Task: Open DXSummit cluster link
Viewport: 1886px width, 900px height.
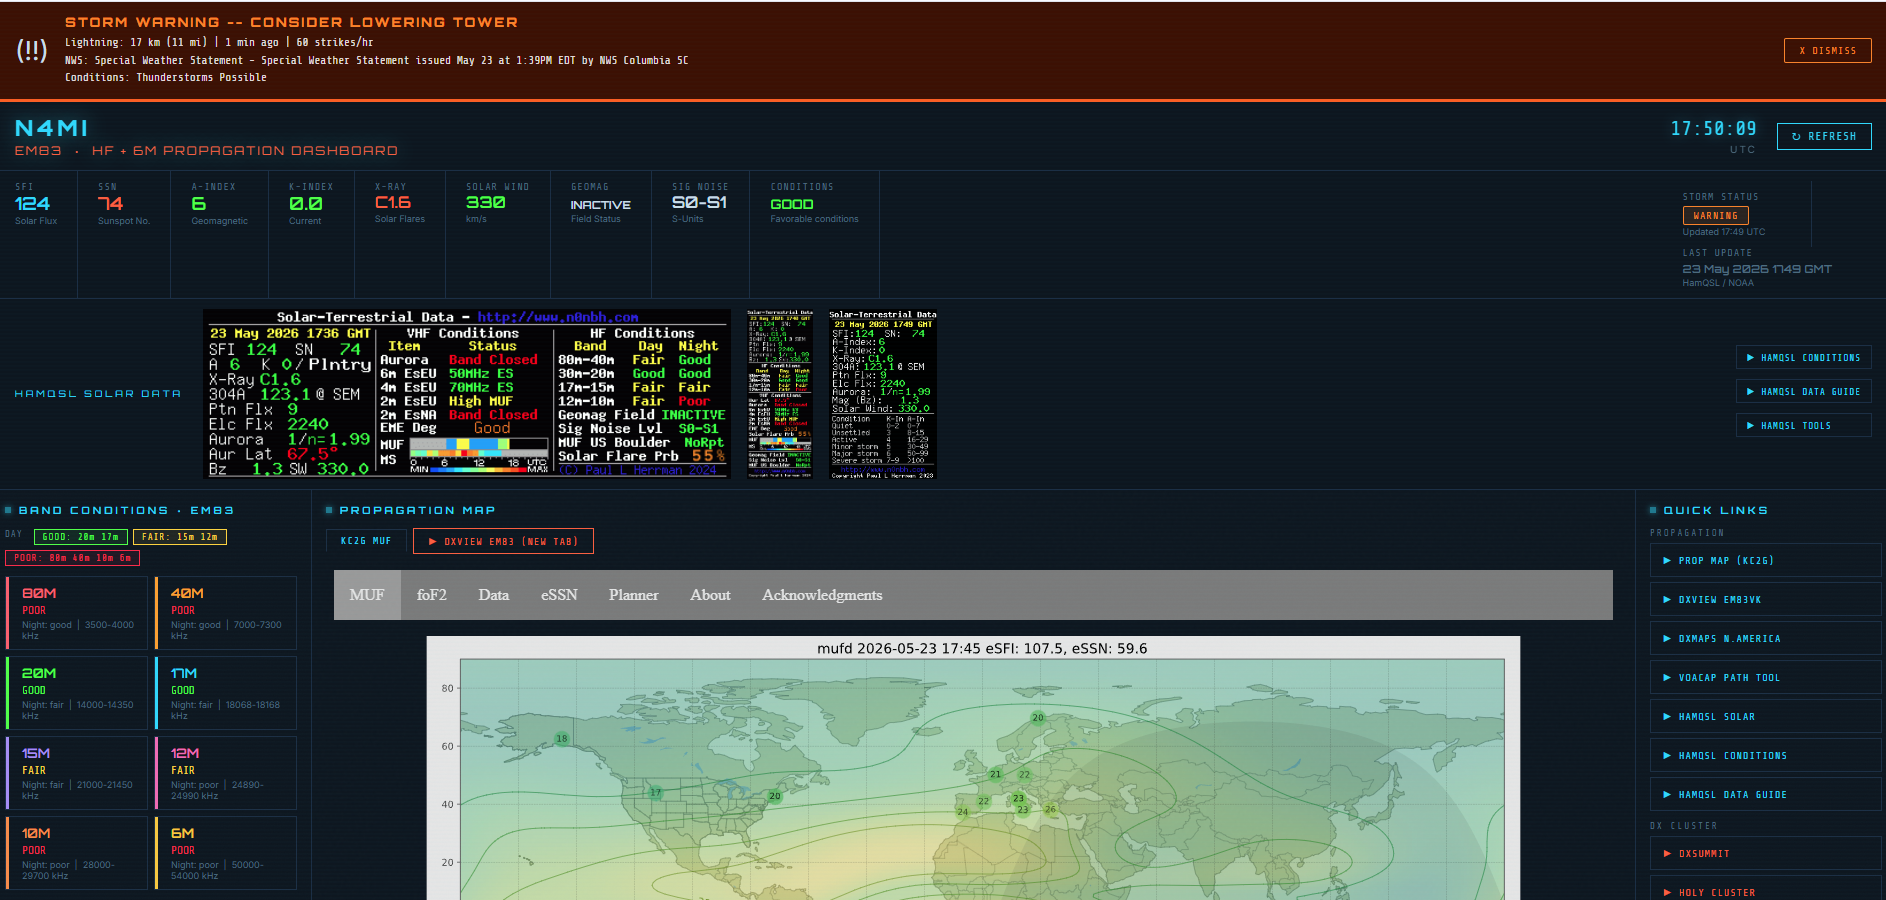Action: [1765, 853]
